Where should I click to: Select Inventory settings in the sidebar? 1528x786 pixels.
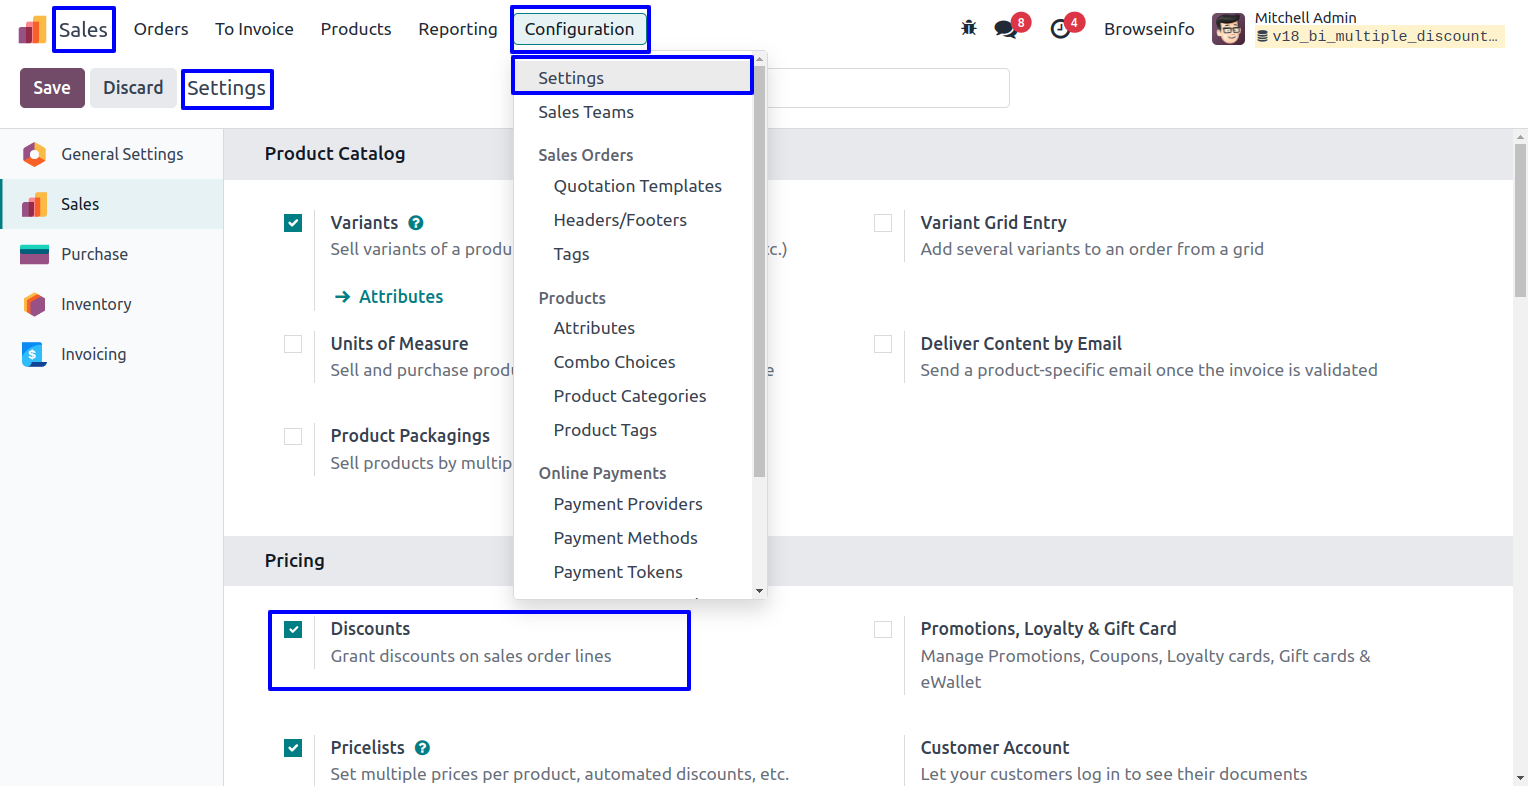coord(96,304)
